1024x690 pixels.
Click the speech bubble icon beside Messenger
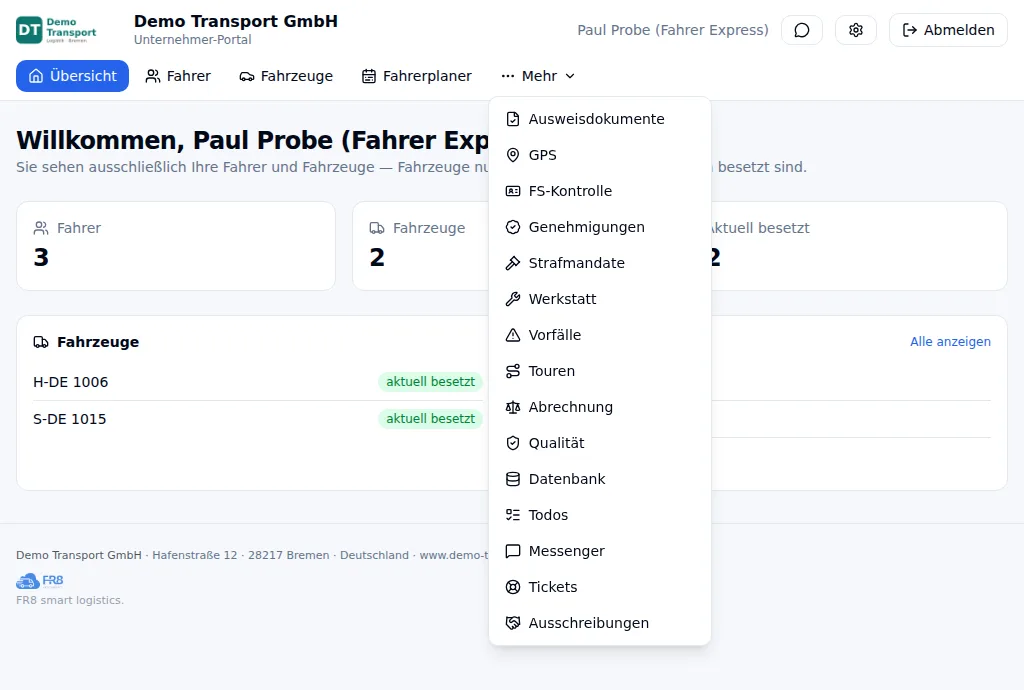513,550
